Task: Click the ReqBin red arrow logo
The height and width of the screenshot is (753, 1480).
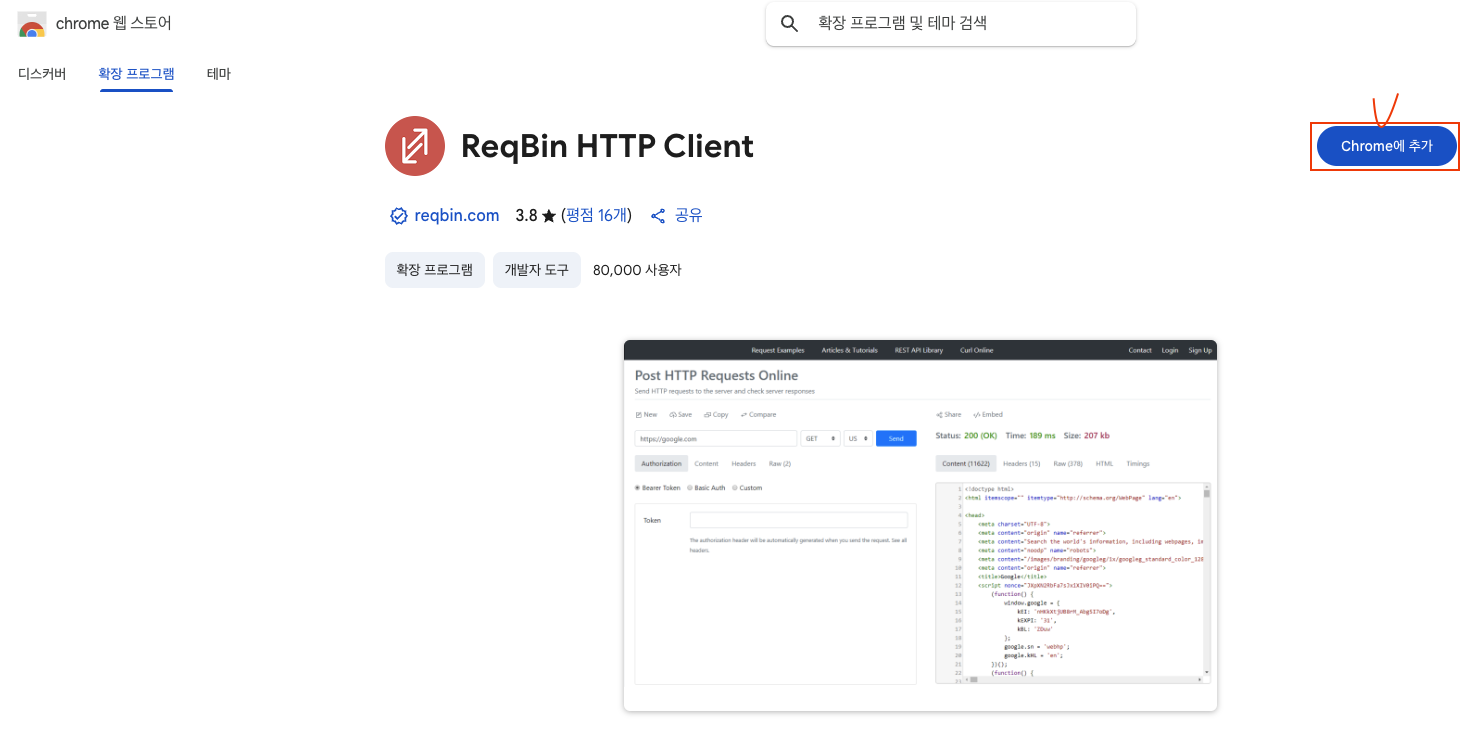Action: pos(414,146)
